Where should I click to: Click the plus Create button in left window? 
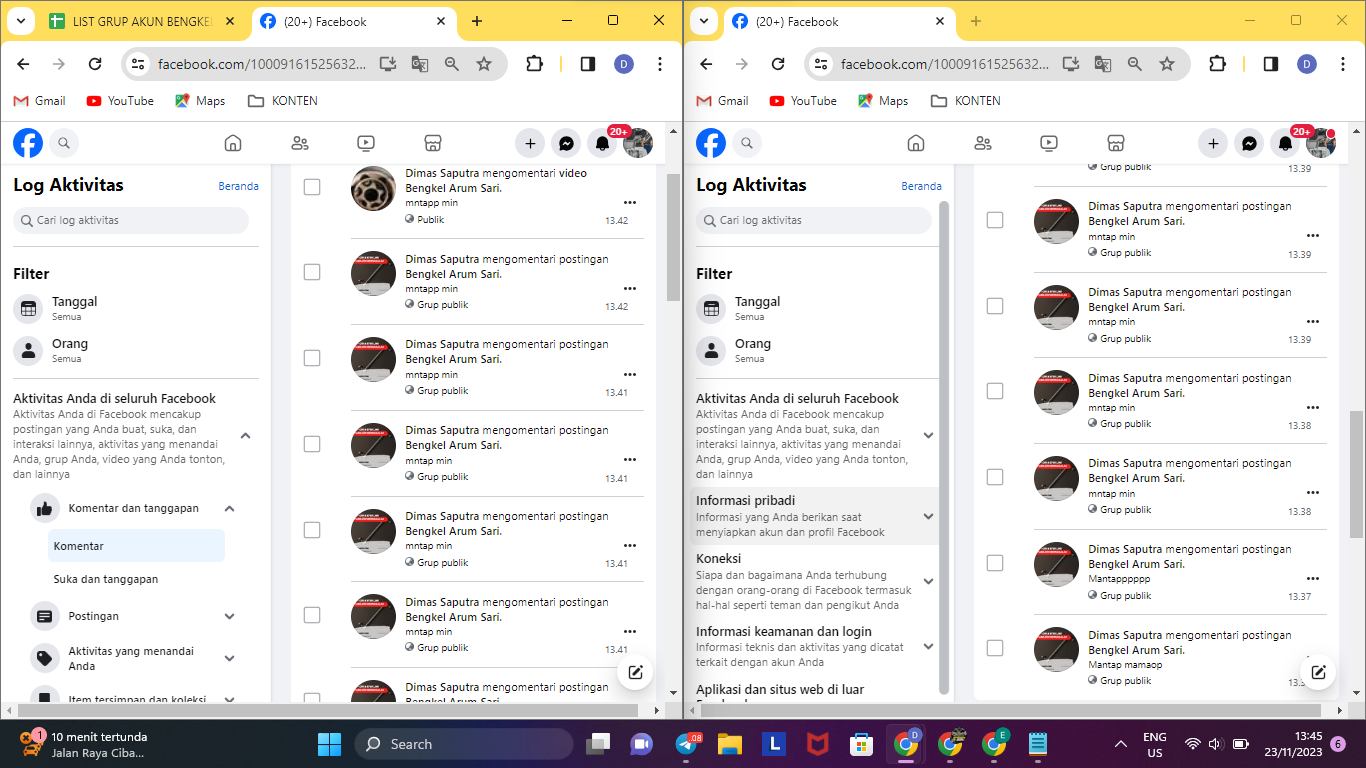[530, 143]
